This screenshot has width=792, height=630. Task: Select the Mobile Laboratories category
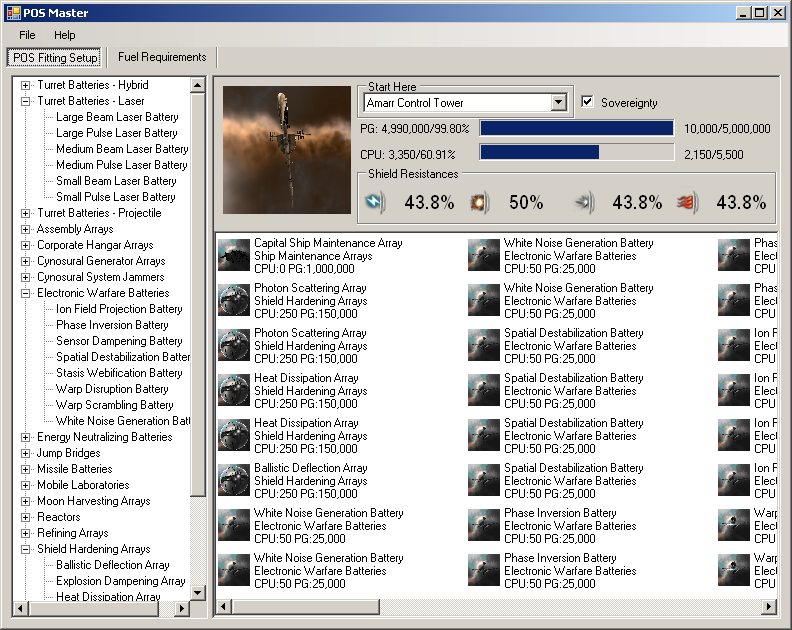[x=83, y=486]
